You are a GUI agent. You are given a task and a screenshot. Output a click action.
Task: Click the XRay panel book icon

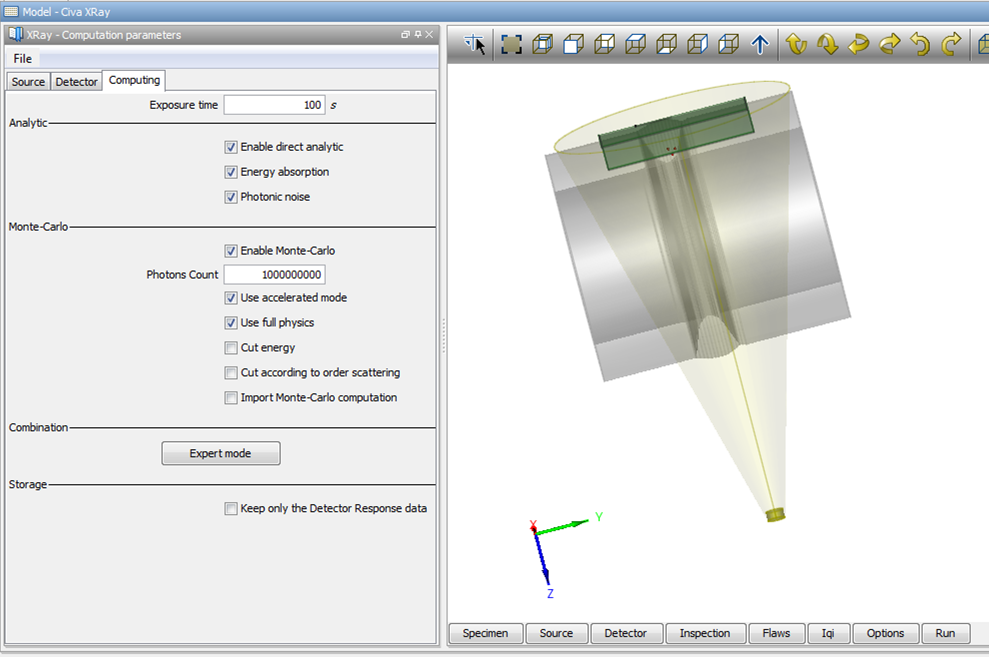16,35
